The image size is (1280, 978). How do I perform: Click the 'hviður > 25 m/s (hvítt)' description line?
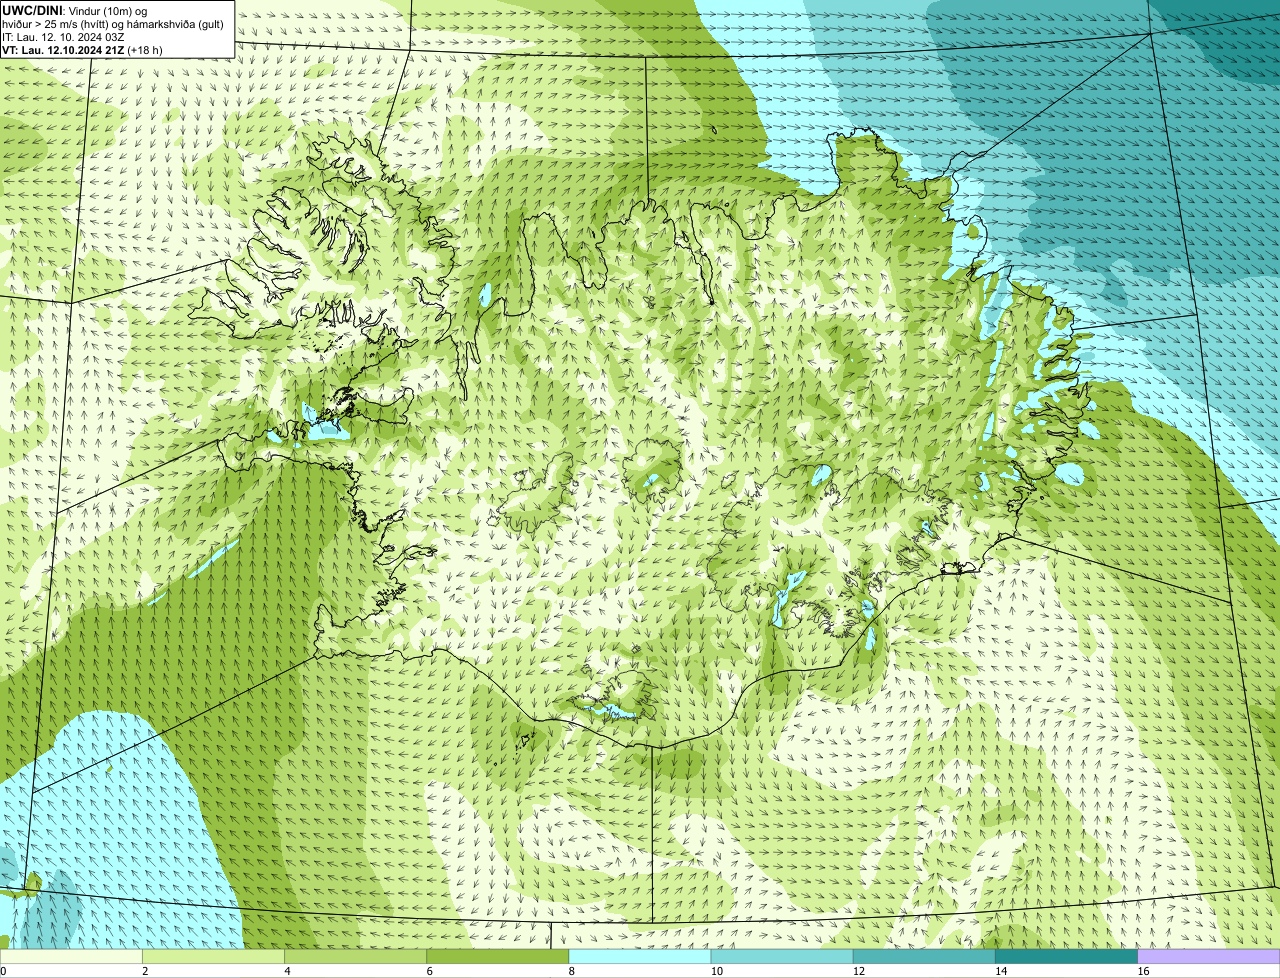coord(113,23)
